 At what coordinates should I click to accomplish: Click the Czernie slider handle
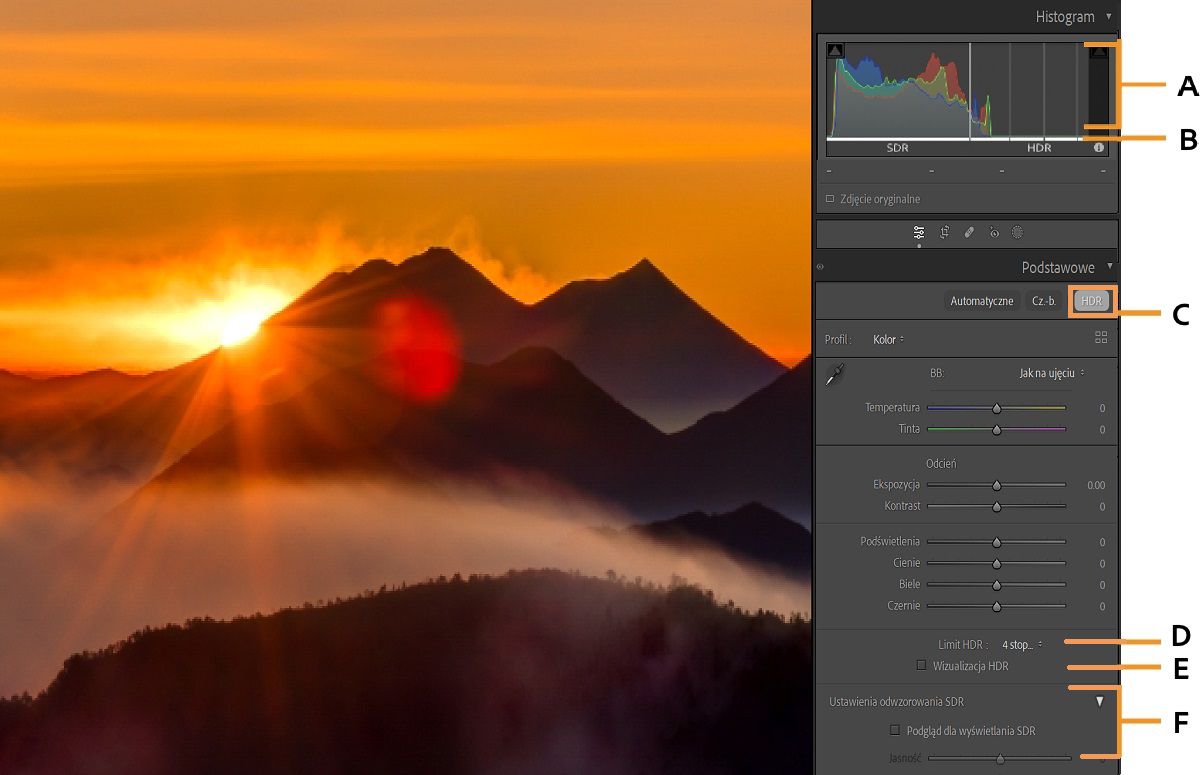(x=996, y=606)
